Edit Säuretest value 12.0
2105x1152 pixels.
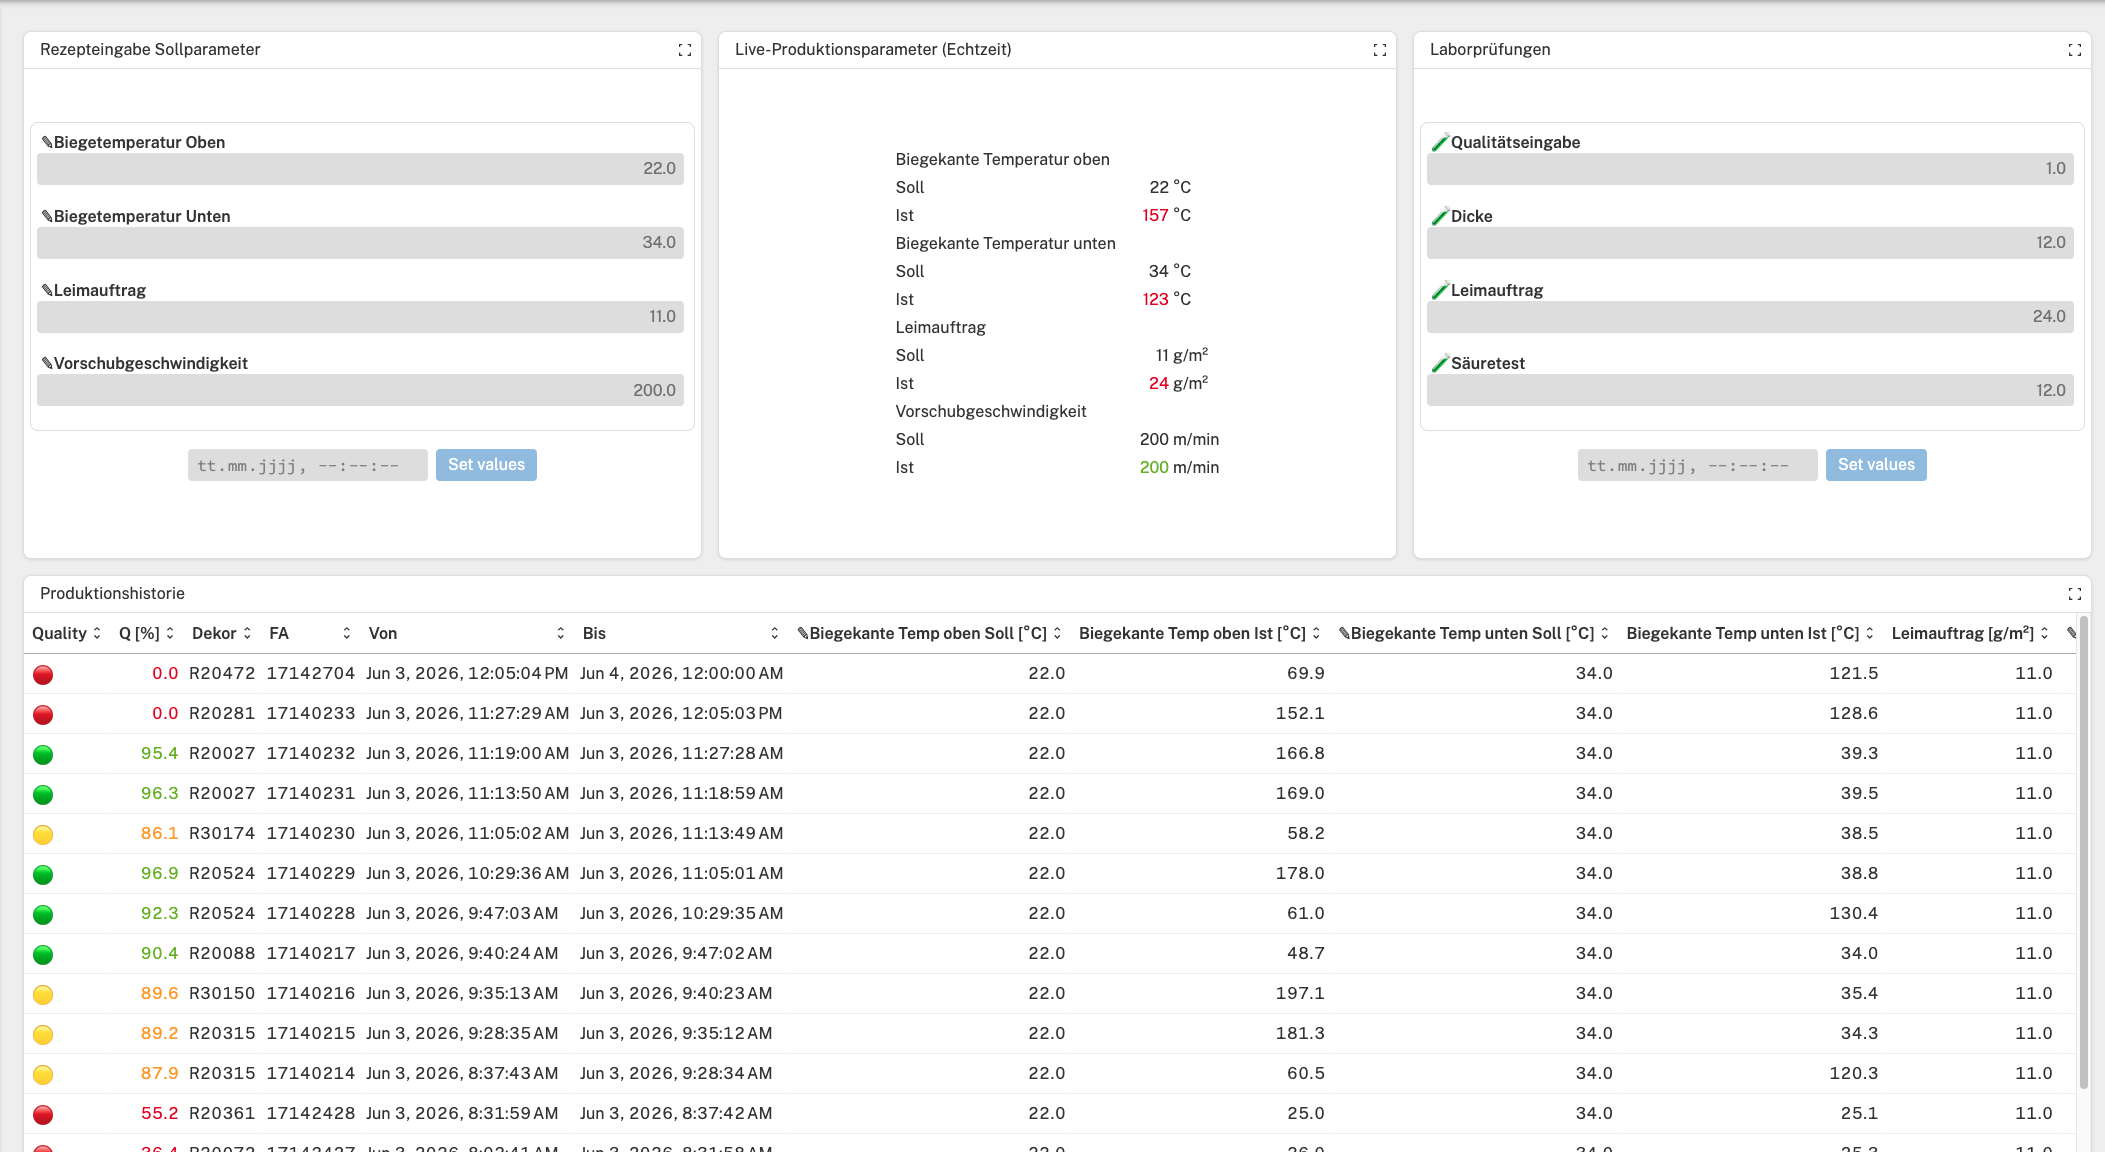pyautogui.click(x=1750, y=390)
